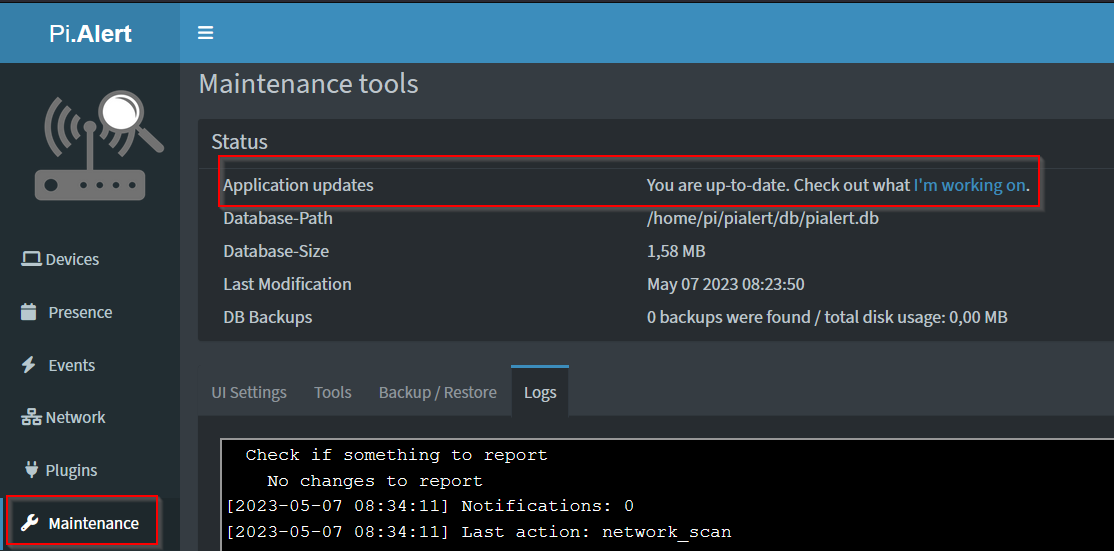Click the laptop icon beside Devices

click(32, 259)
